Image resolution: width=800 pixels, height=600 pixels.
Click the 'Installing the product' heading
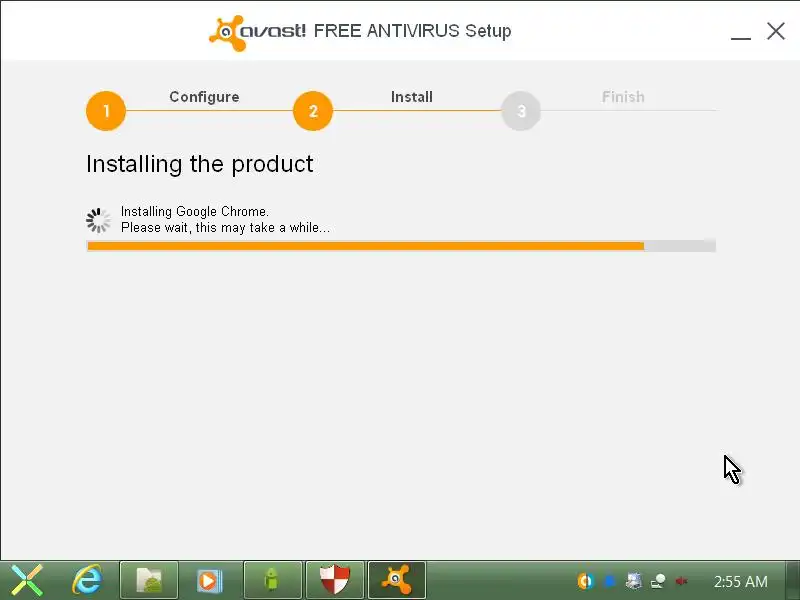[x=199, y=165]
